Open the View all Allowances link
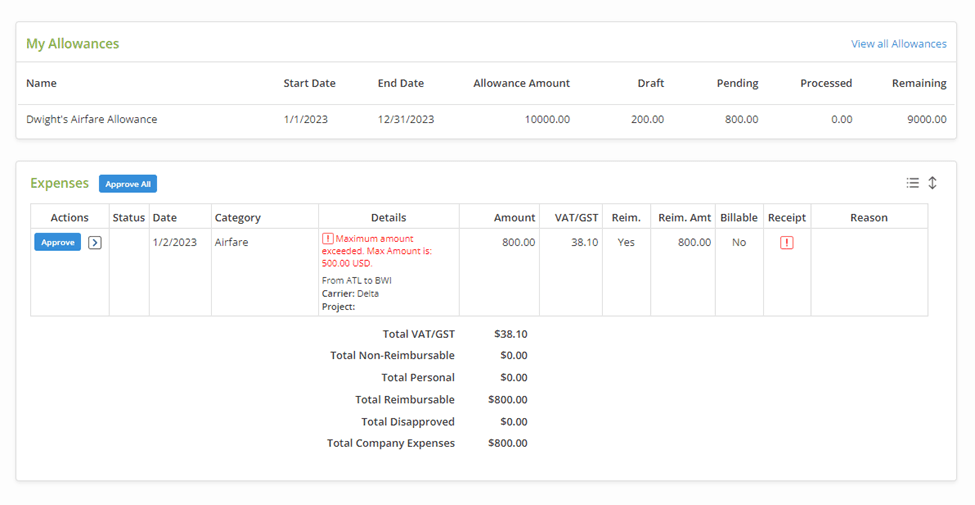The width and height of the screenshot is (975, 505). pyautogui.click(x=898, y=44)
